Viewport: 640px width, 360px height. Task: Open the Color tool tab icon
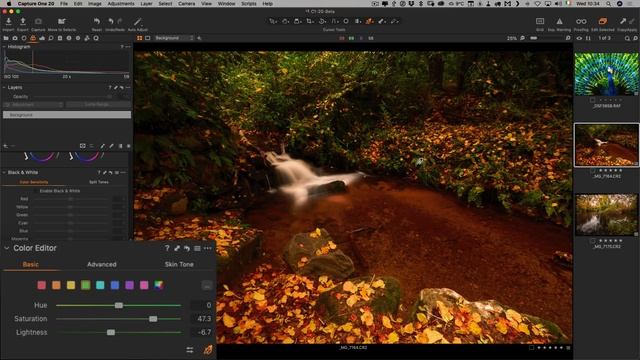pos(33,38)
